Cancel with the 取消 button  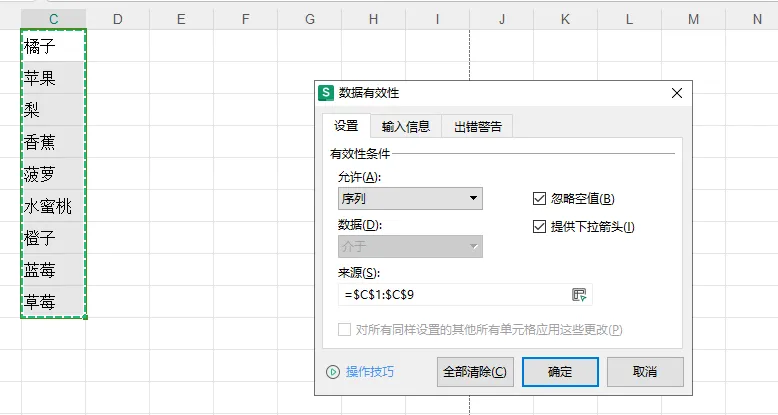pos(645,372)
